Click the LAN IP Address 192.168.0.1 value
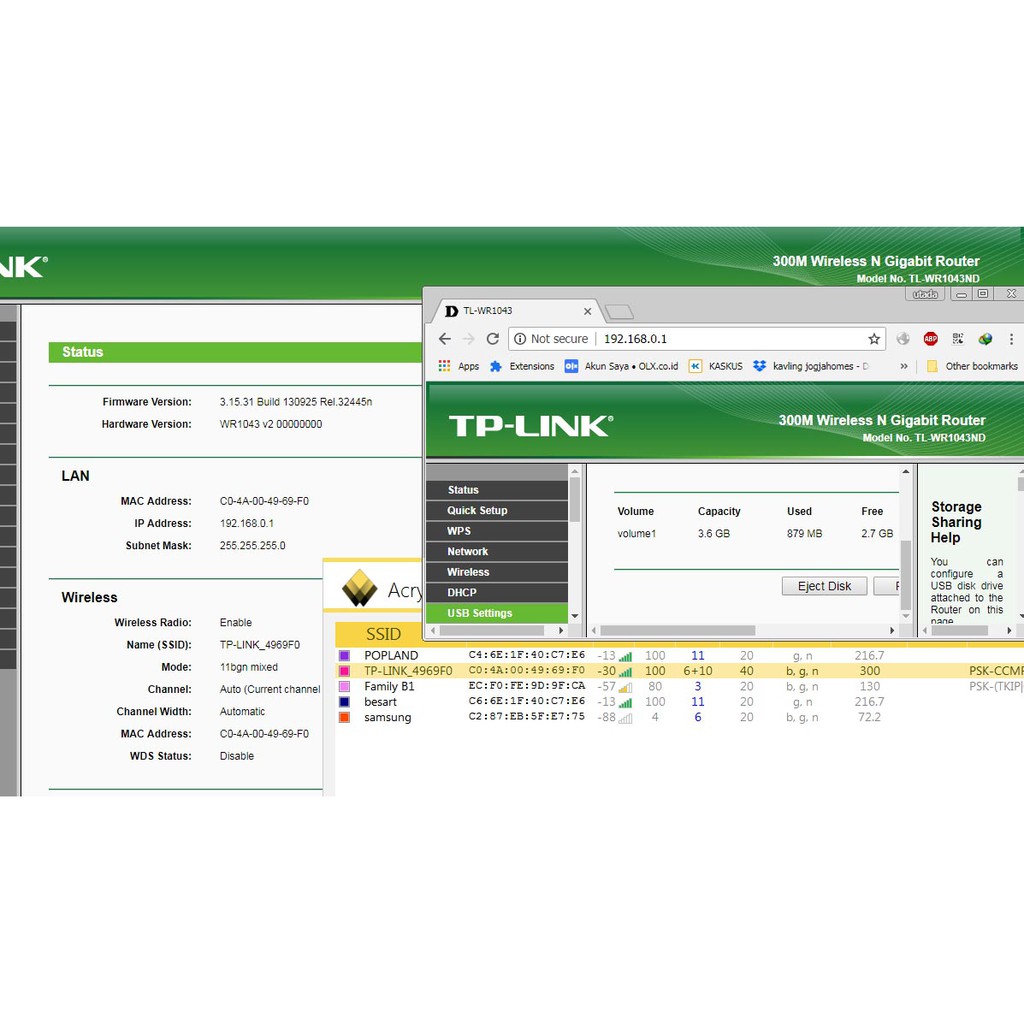This screenshot has height=1024, width=1024. point(247,523)
